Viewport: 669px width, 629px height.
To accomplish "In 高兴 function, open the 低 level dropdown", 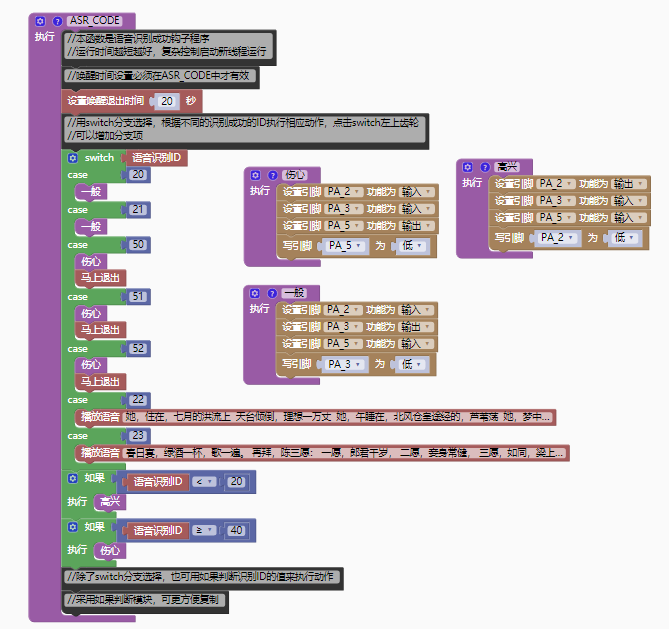I will 624,238.
